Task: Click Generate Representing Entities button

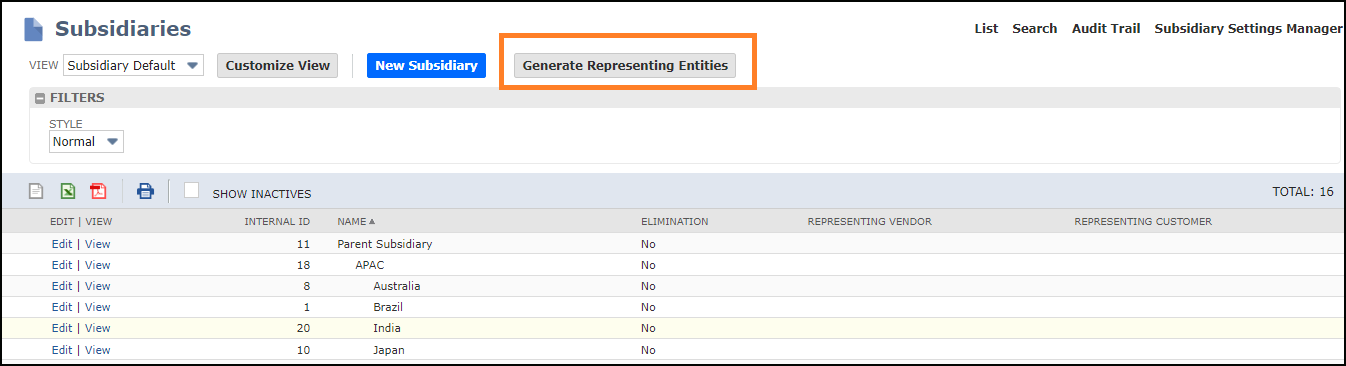Action: pos(625,66)
